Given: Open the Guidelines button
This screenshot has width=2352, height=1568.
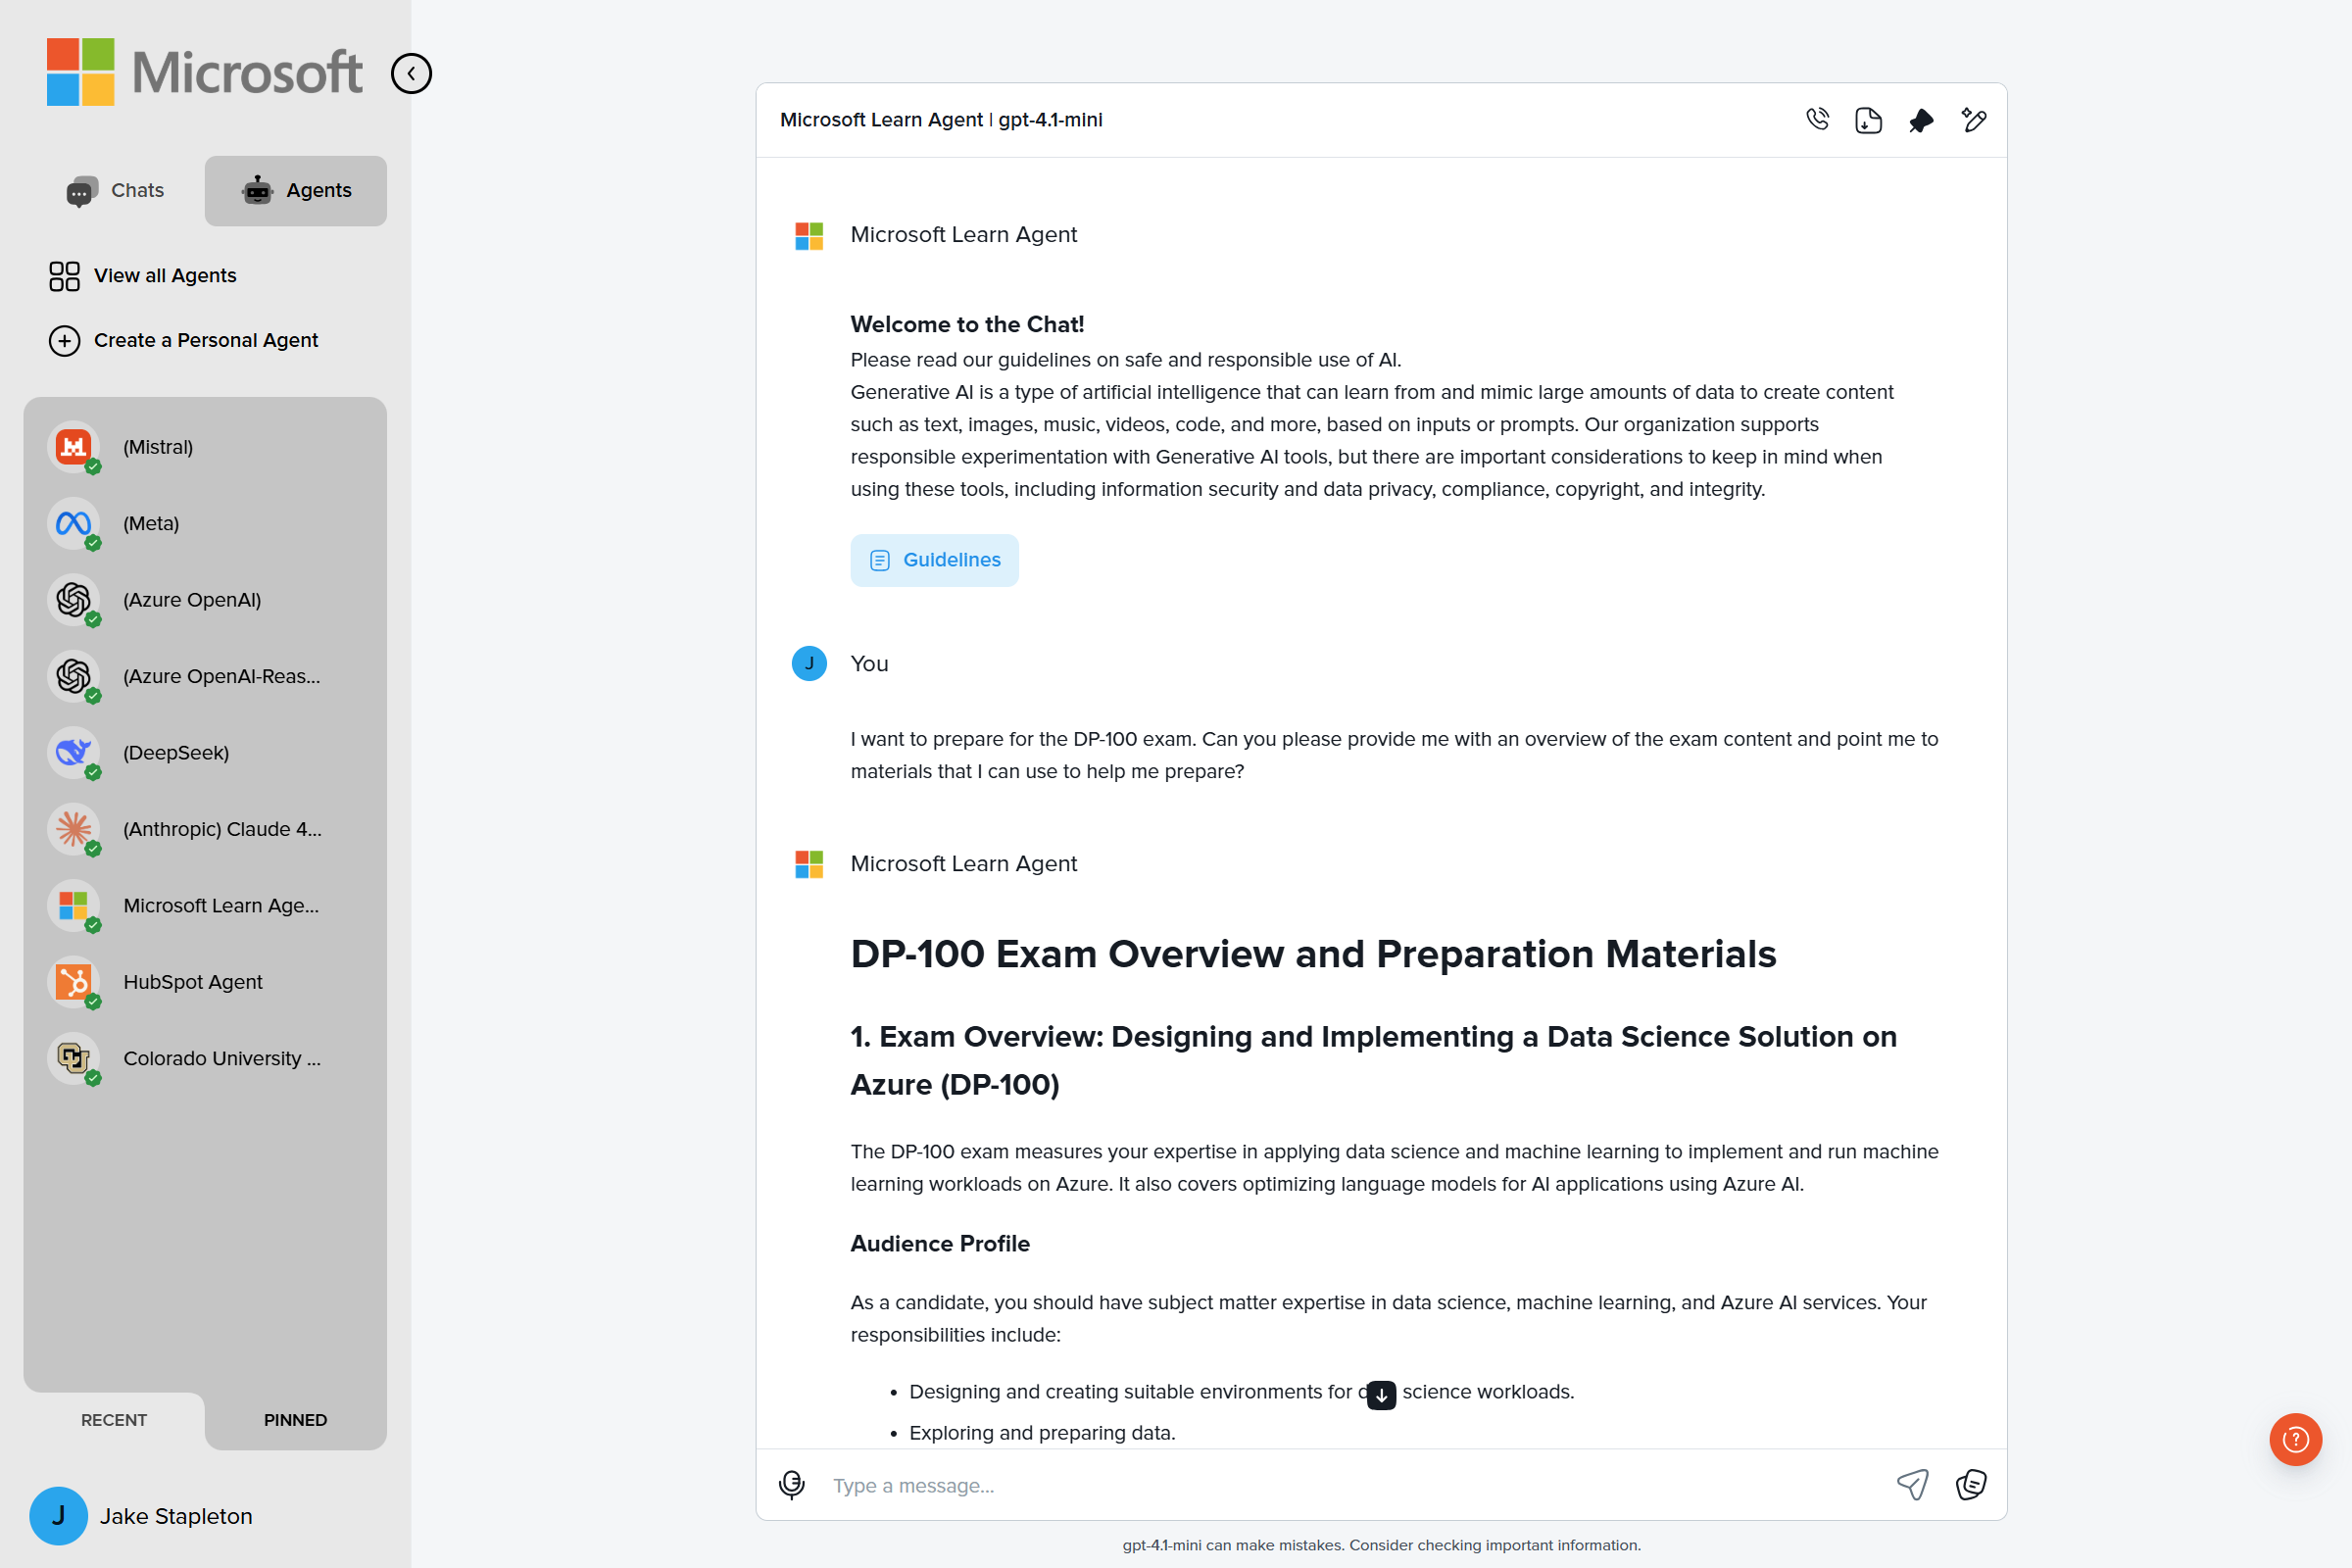Looking at the screenshot, I should pyautogui.click(x=934, y=560).
